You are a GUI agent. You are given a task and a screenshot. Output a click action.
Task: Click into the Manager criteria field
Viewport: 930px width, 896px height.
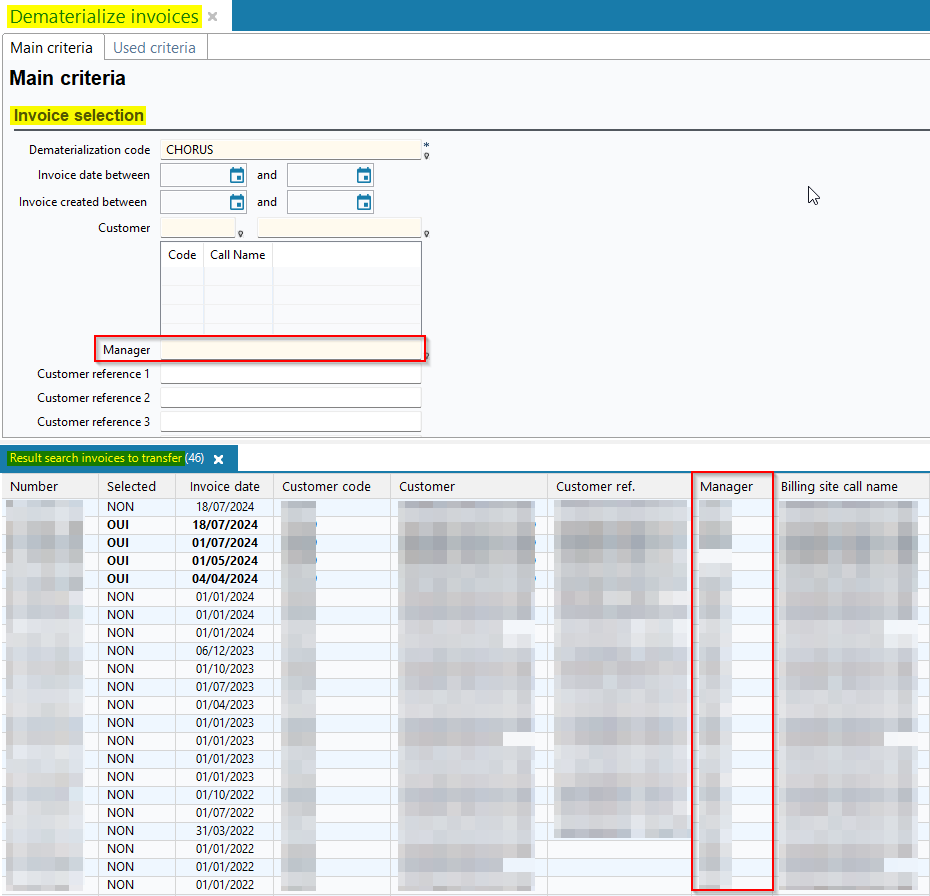(x=290, y=350)
